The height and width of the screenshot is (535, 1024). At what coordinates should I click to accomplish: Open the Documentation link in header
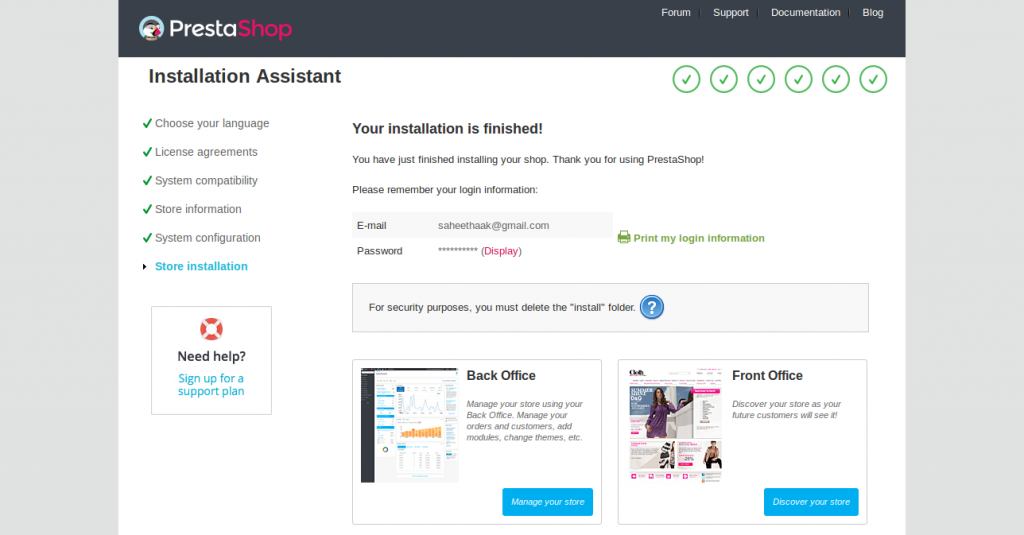click(805, 12)
